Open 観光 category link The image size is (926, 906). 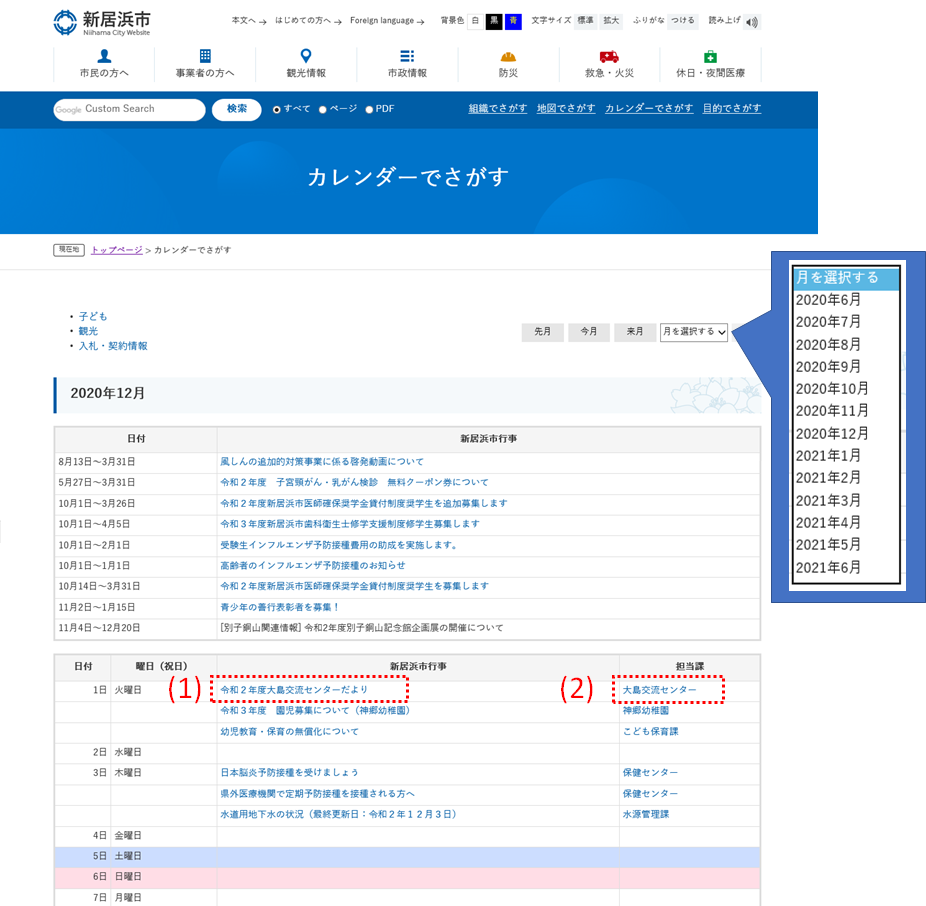88,331
